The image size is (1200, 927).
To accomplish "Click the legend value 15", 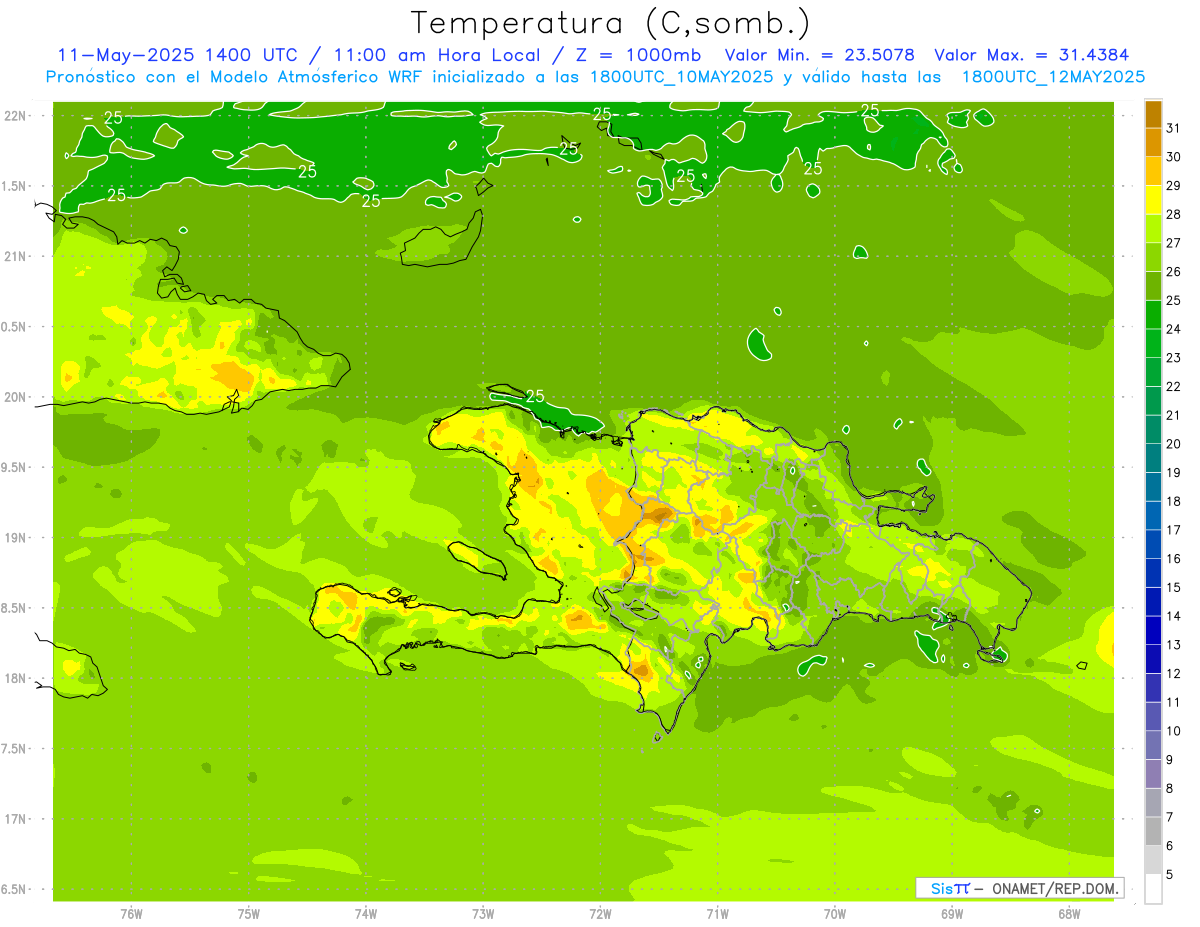I will tap(1173, 588).
